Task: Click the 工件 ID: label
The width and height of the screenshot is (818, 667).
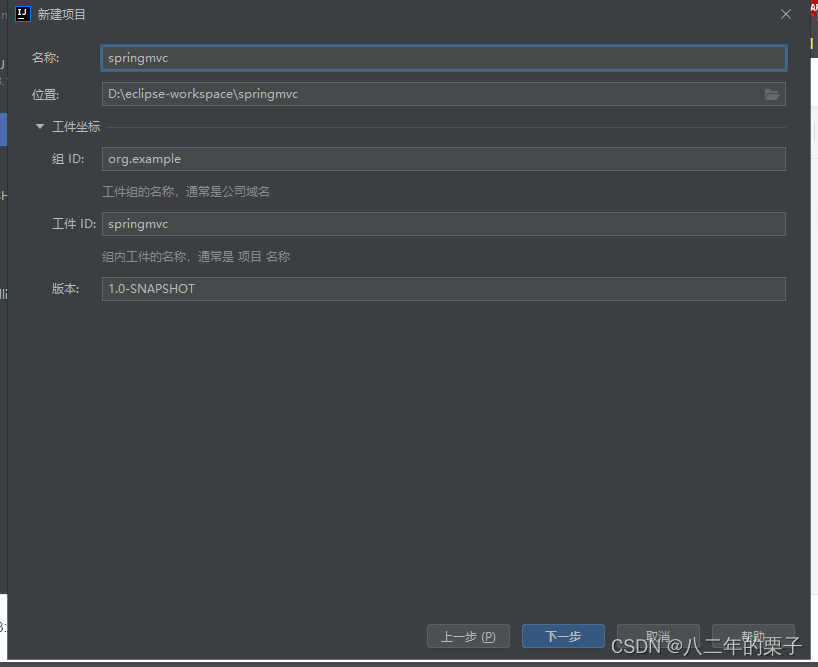Action: pos(74,224)
